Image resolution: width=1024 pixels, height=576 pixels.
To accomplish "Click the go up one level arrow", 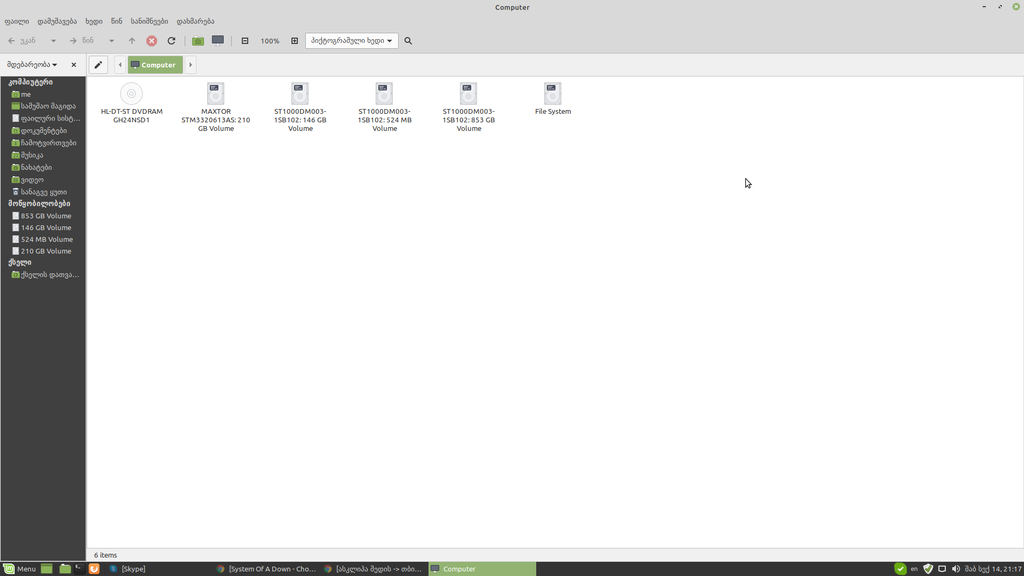I will [x=132, y=40].
